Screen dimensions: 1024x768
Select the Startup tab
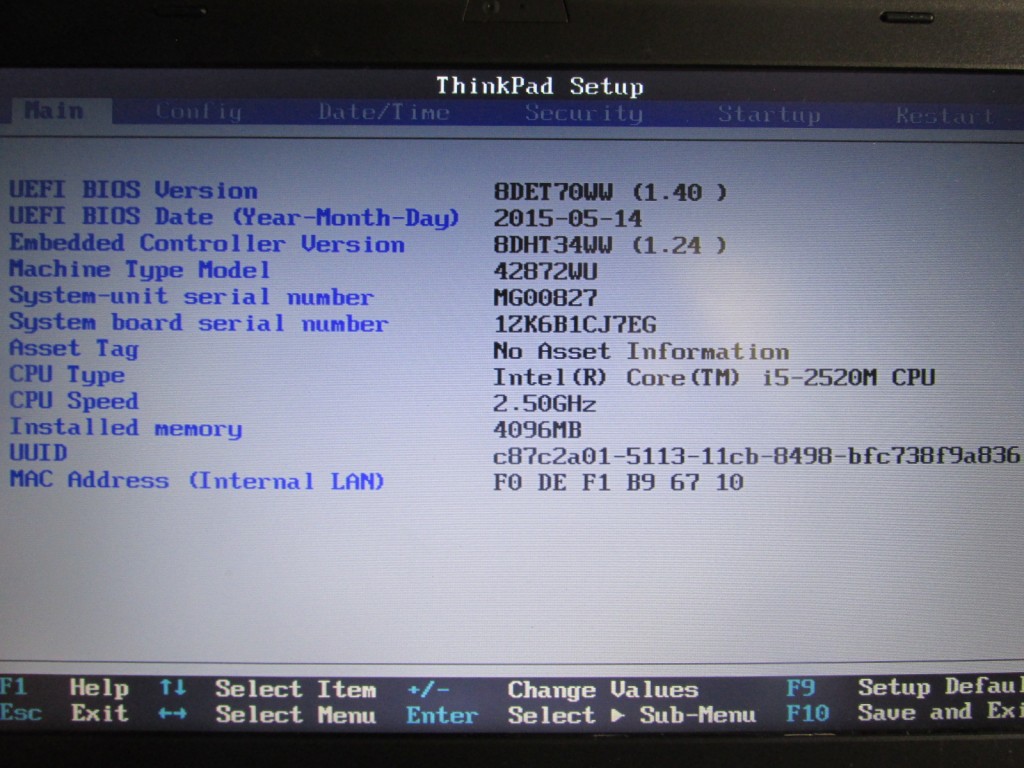[769, 115]
